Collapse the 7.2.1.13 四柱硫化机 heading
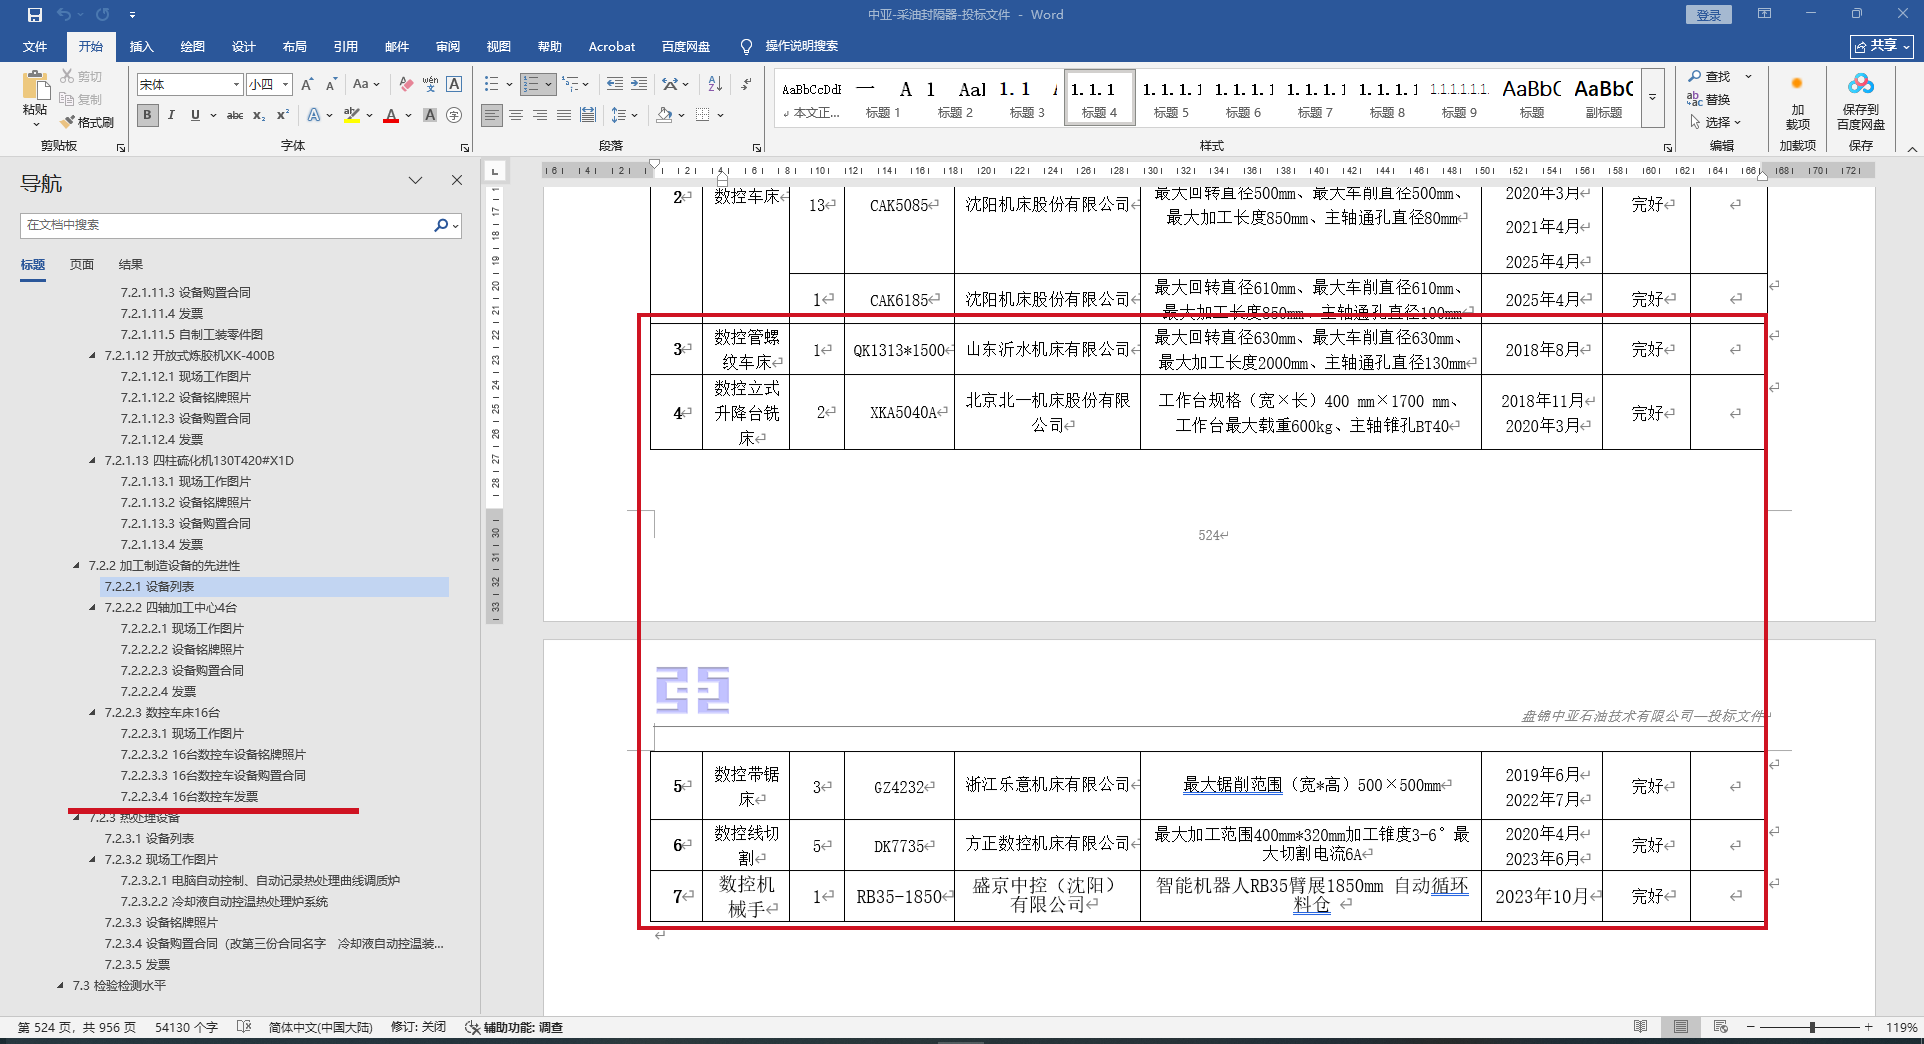The image size is (1924, 1044). pos(93,461)
